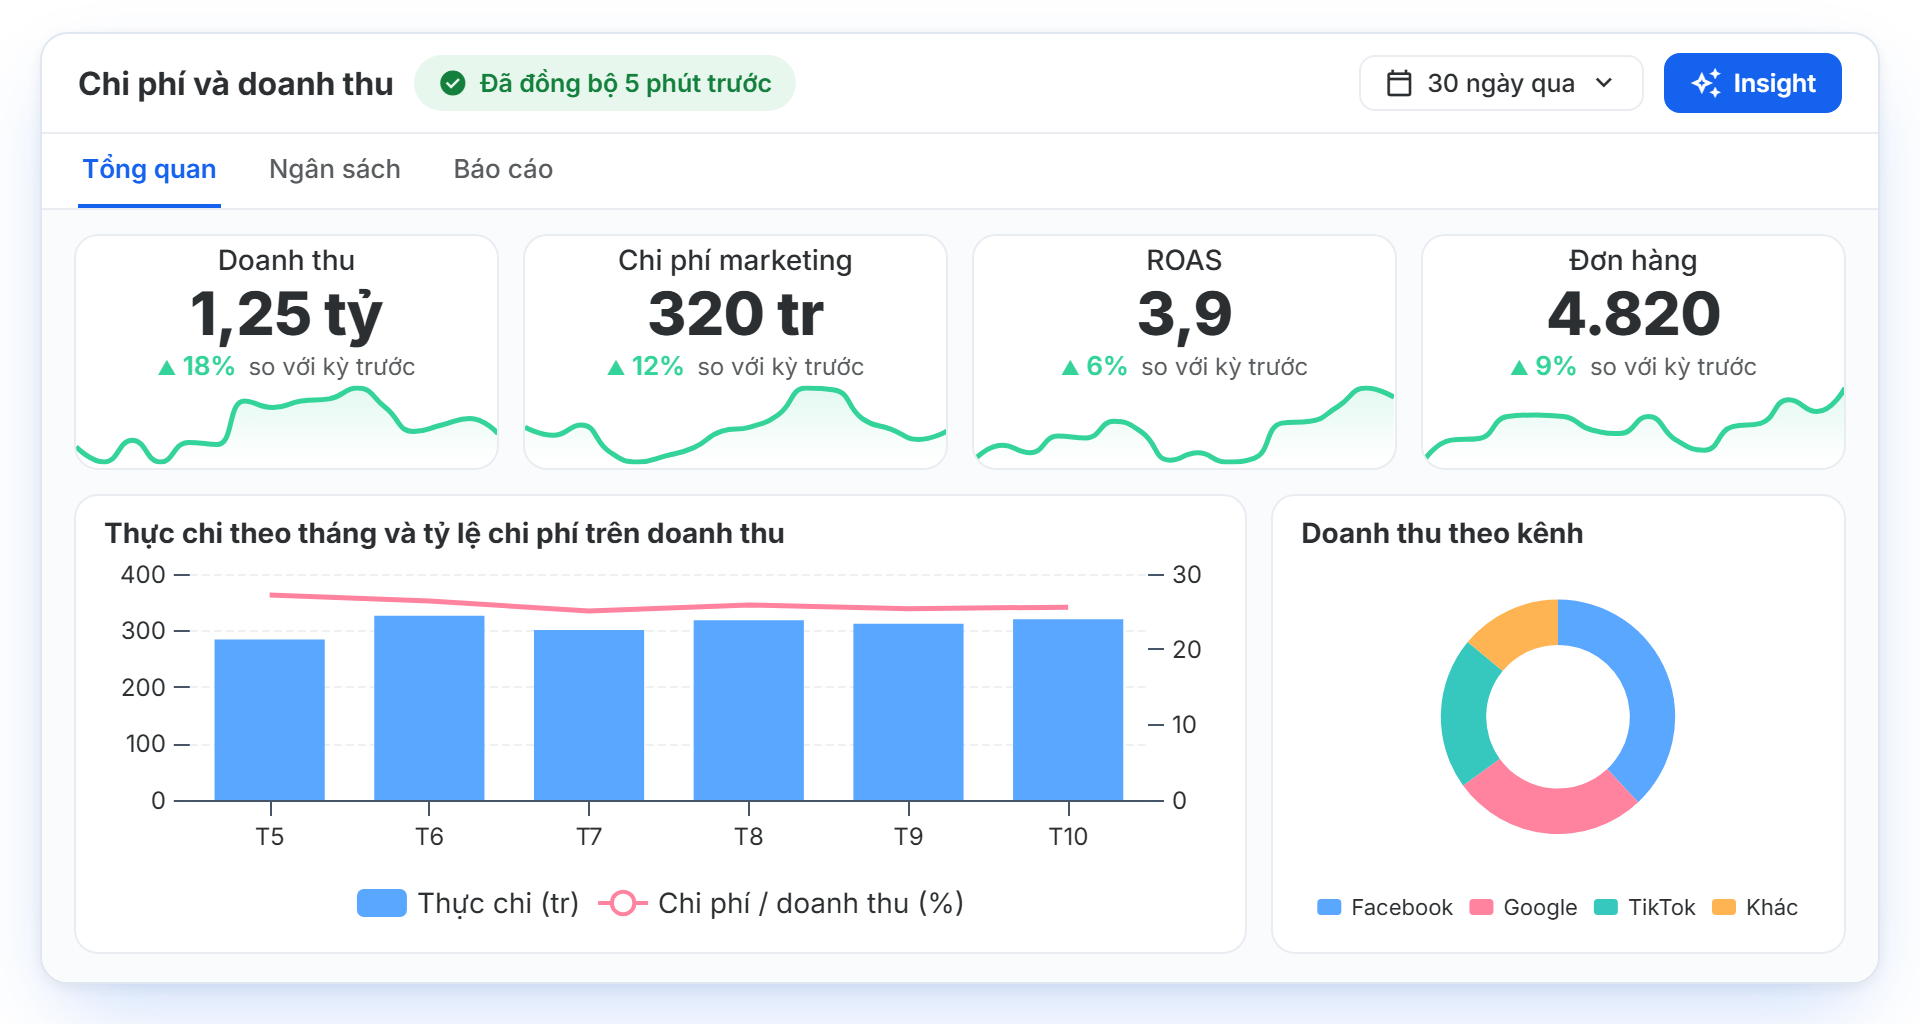Click the green up-arrow beside 9%

[x=1519, y=368]
